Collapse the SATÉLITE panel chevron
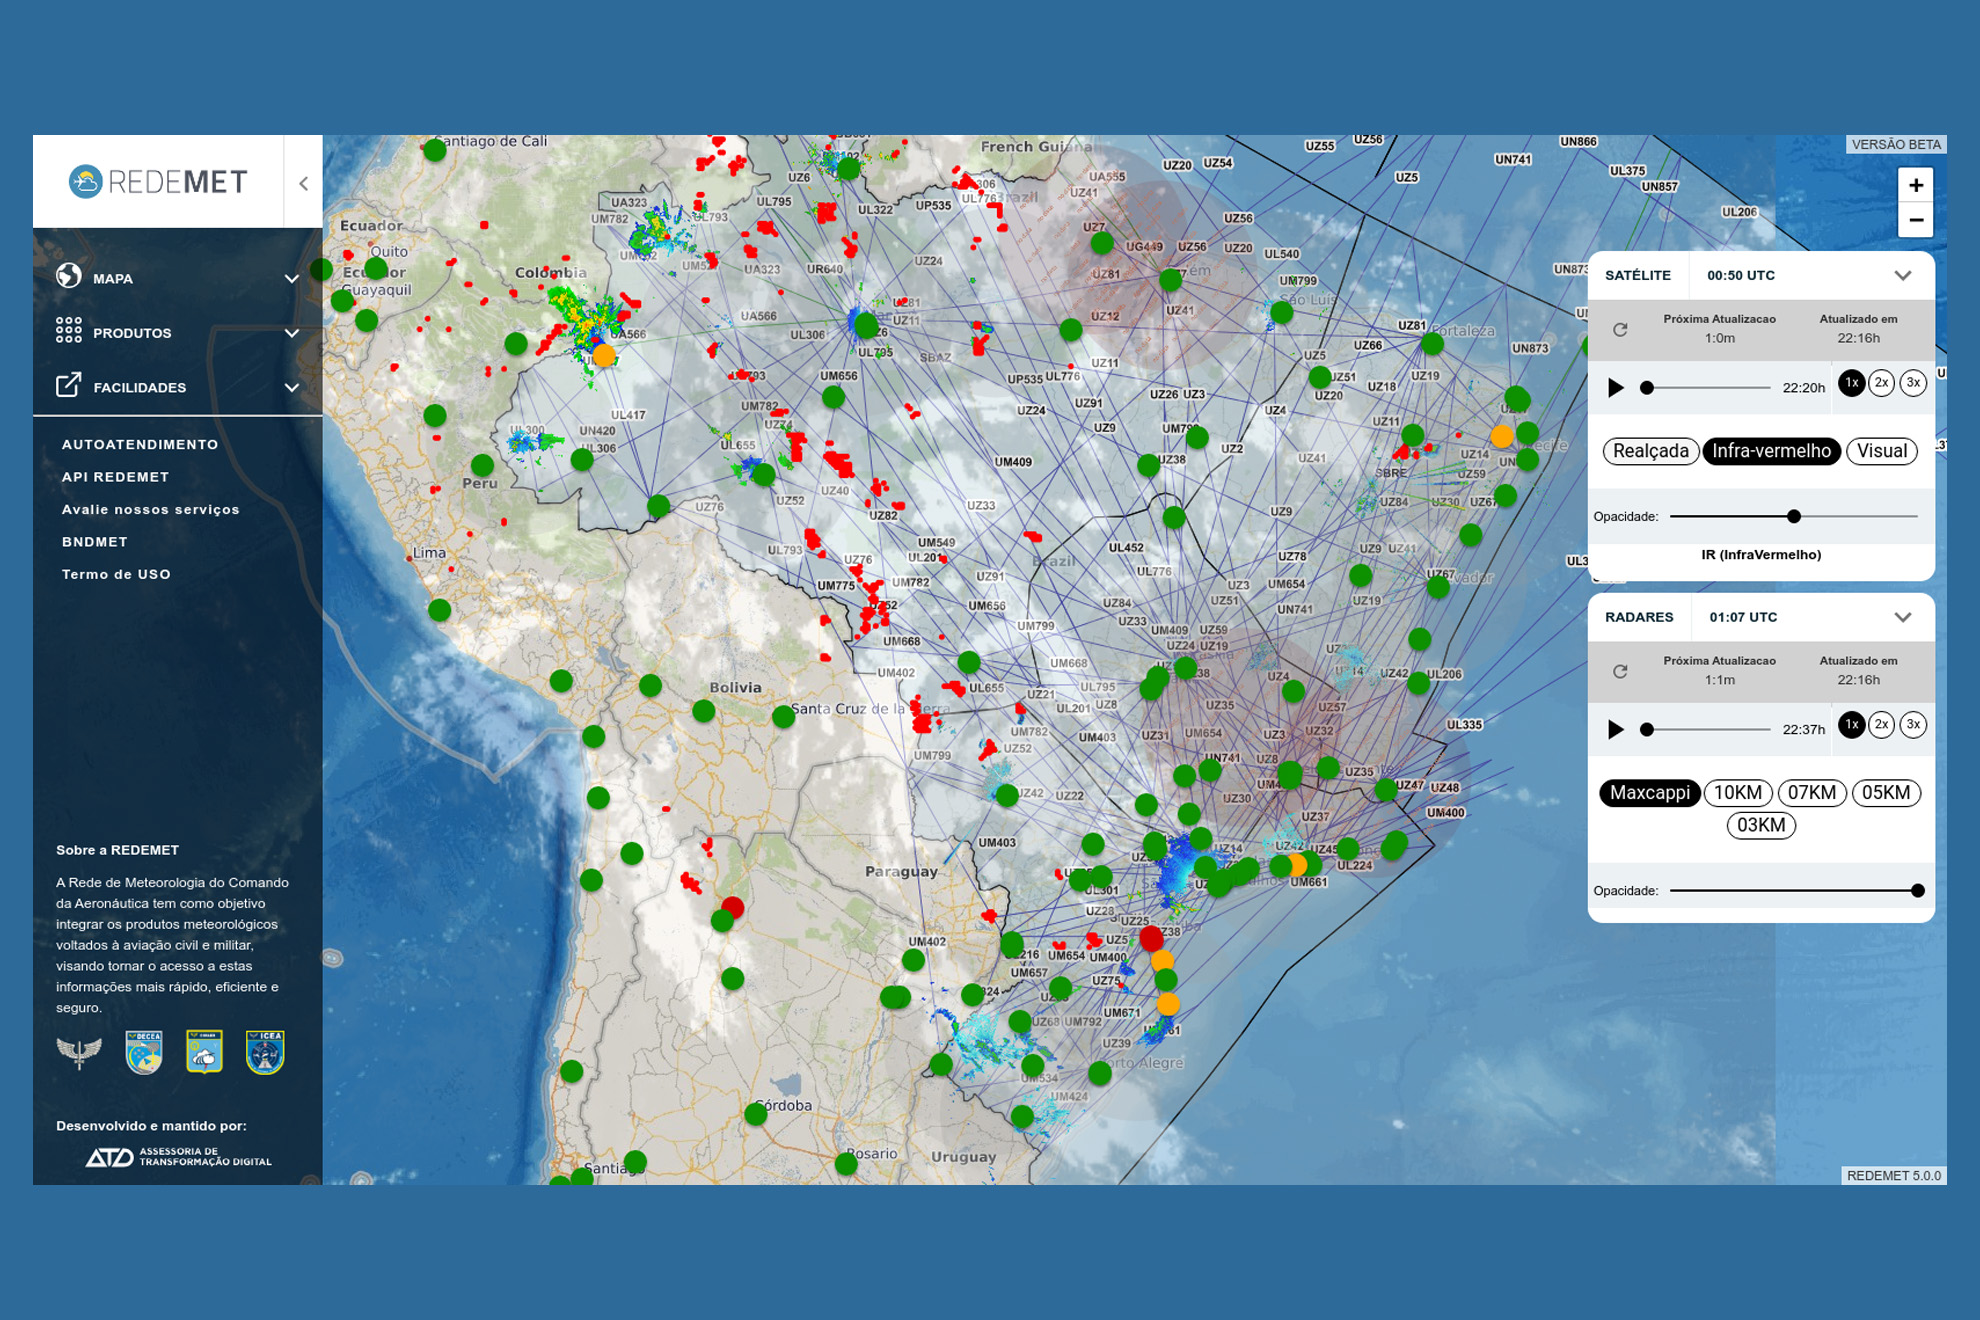Viewport: 1980px width, 1320px height. [1902, 275]
